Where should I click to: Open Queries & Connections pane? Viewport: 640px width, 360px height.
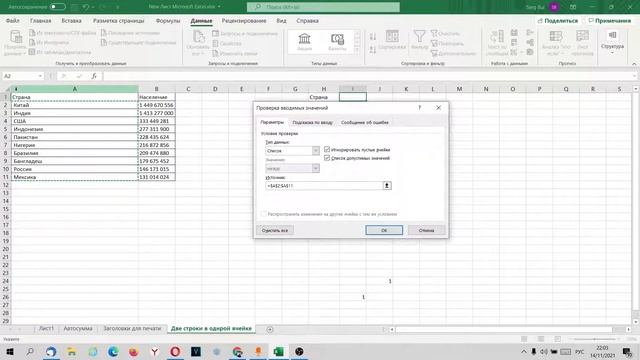click(245, 33)
